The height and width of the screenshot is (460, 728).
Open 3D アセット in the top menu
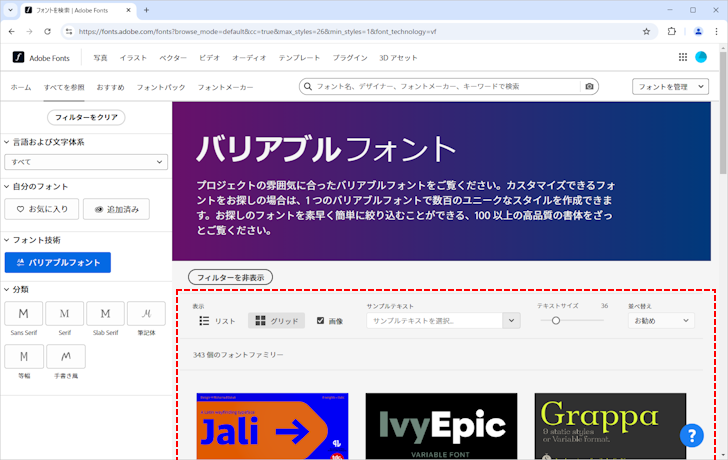click(x=398, y=58)
